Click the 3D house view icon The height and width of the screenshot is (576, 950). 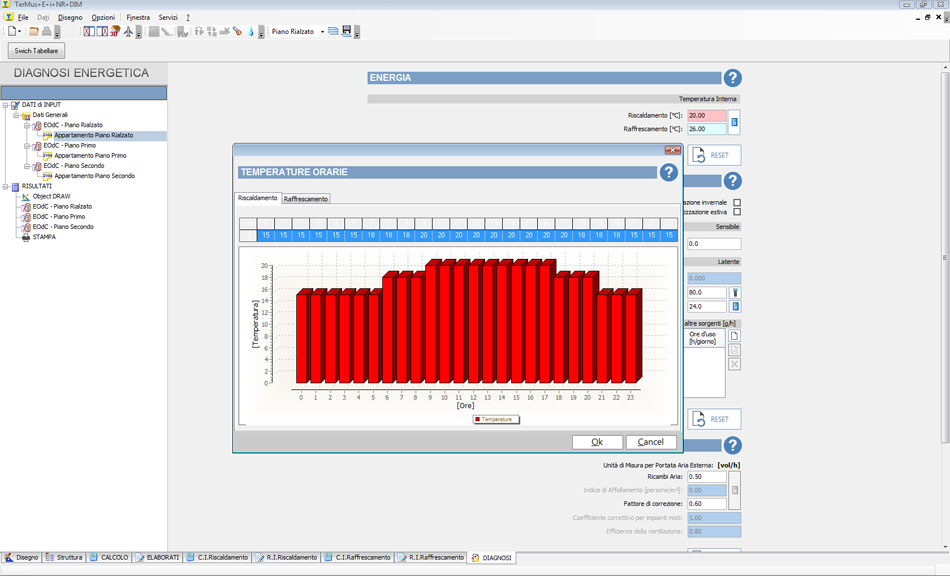click(x=115, y=31)
